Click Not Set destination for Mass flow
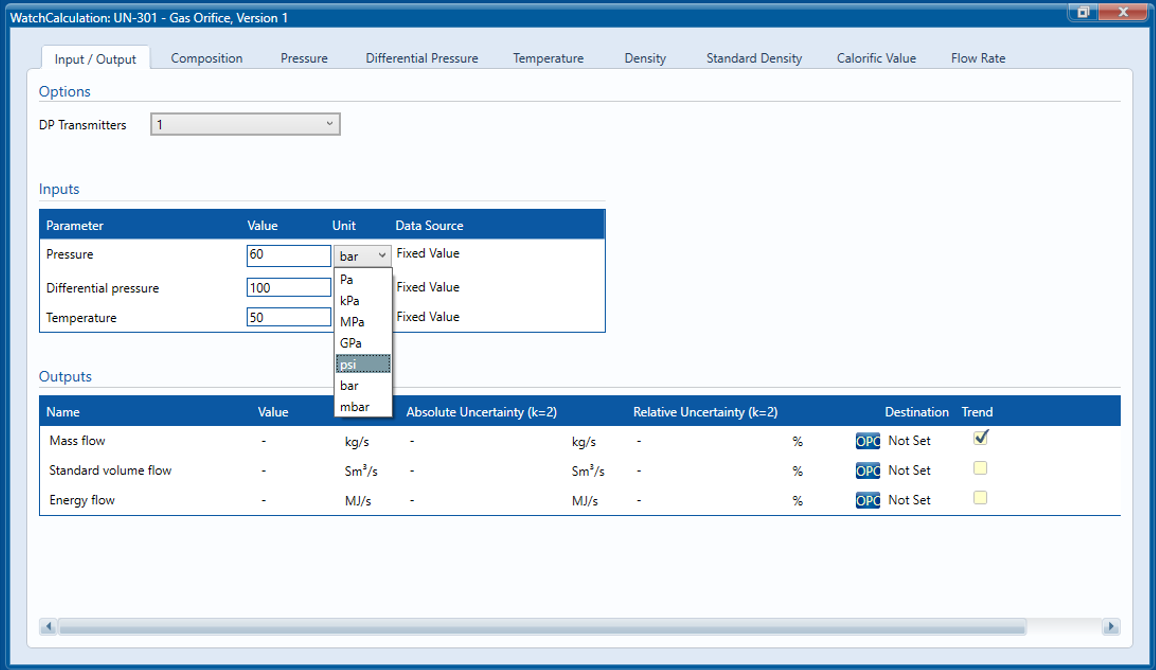This screenshot has width=1156, height=670. click(x=909, y=441)
